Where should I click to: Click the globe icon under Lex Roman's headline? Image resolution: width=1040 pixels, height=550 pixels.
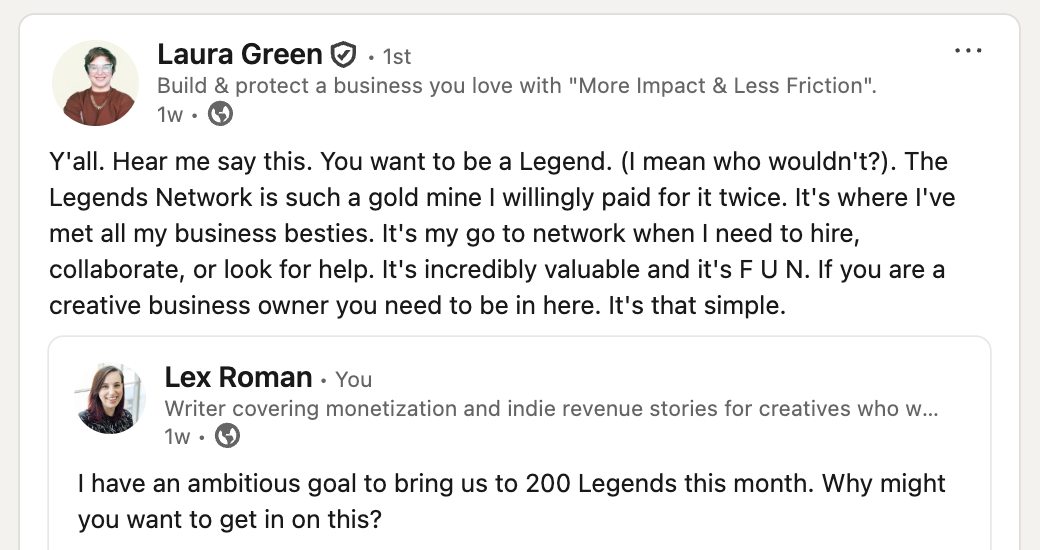click(228, 436)
